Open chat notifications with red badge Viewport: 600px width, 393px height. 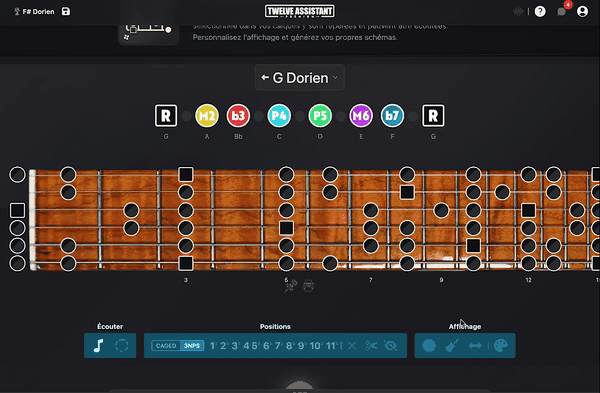point(562,11)
